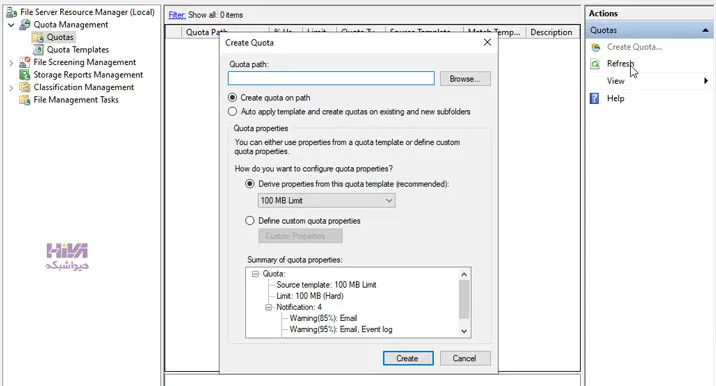The height and width of the screenshot is (386, 716).
Task: Click the summary list scroll up arrow
Action: tap(464, 275)
